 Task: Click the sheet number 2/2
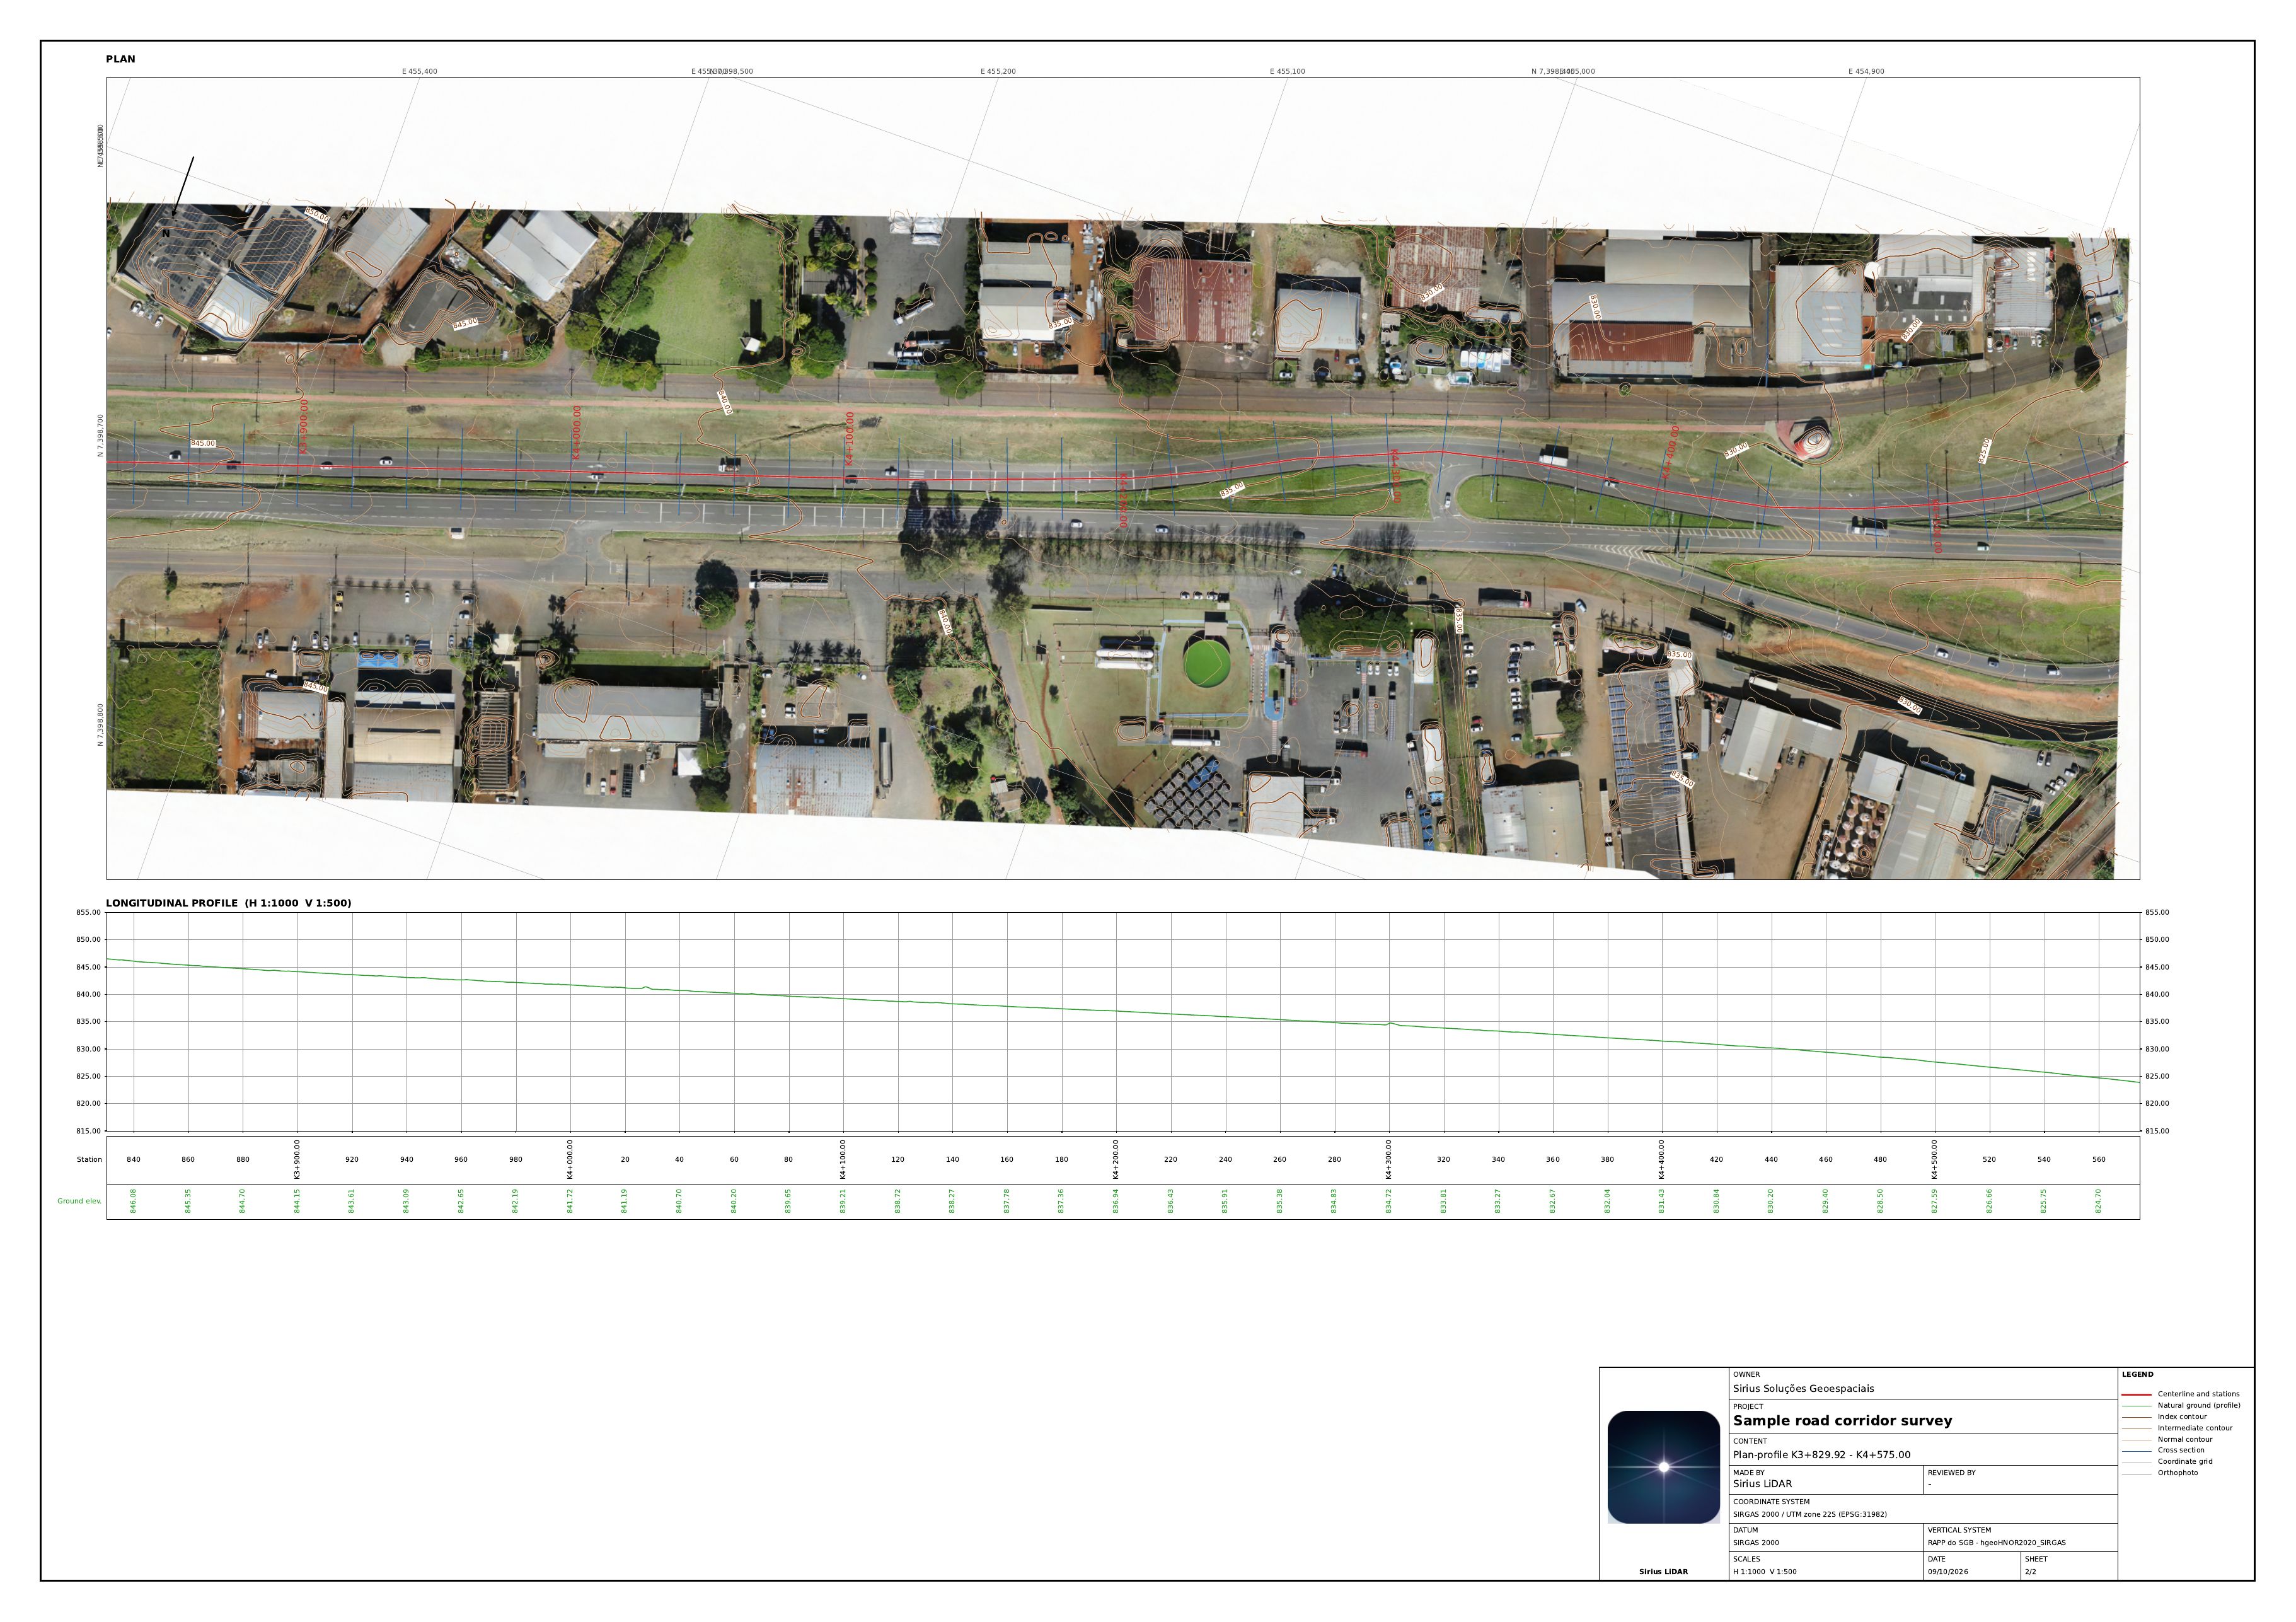2030,1572
